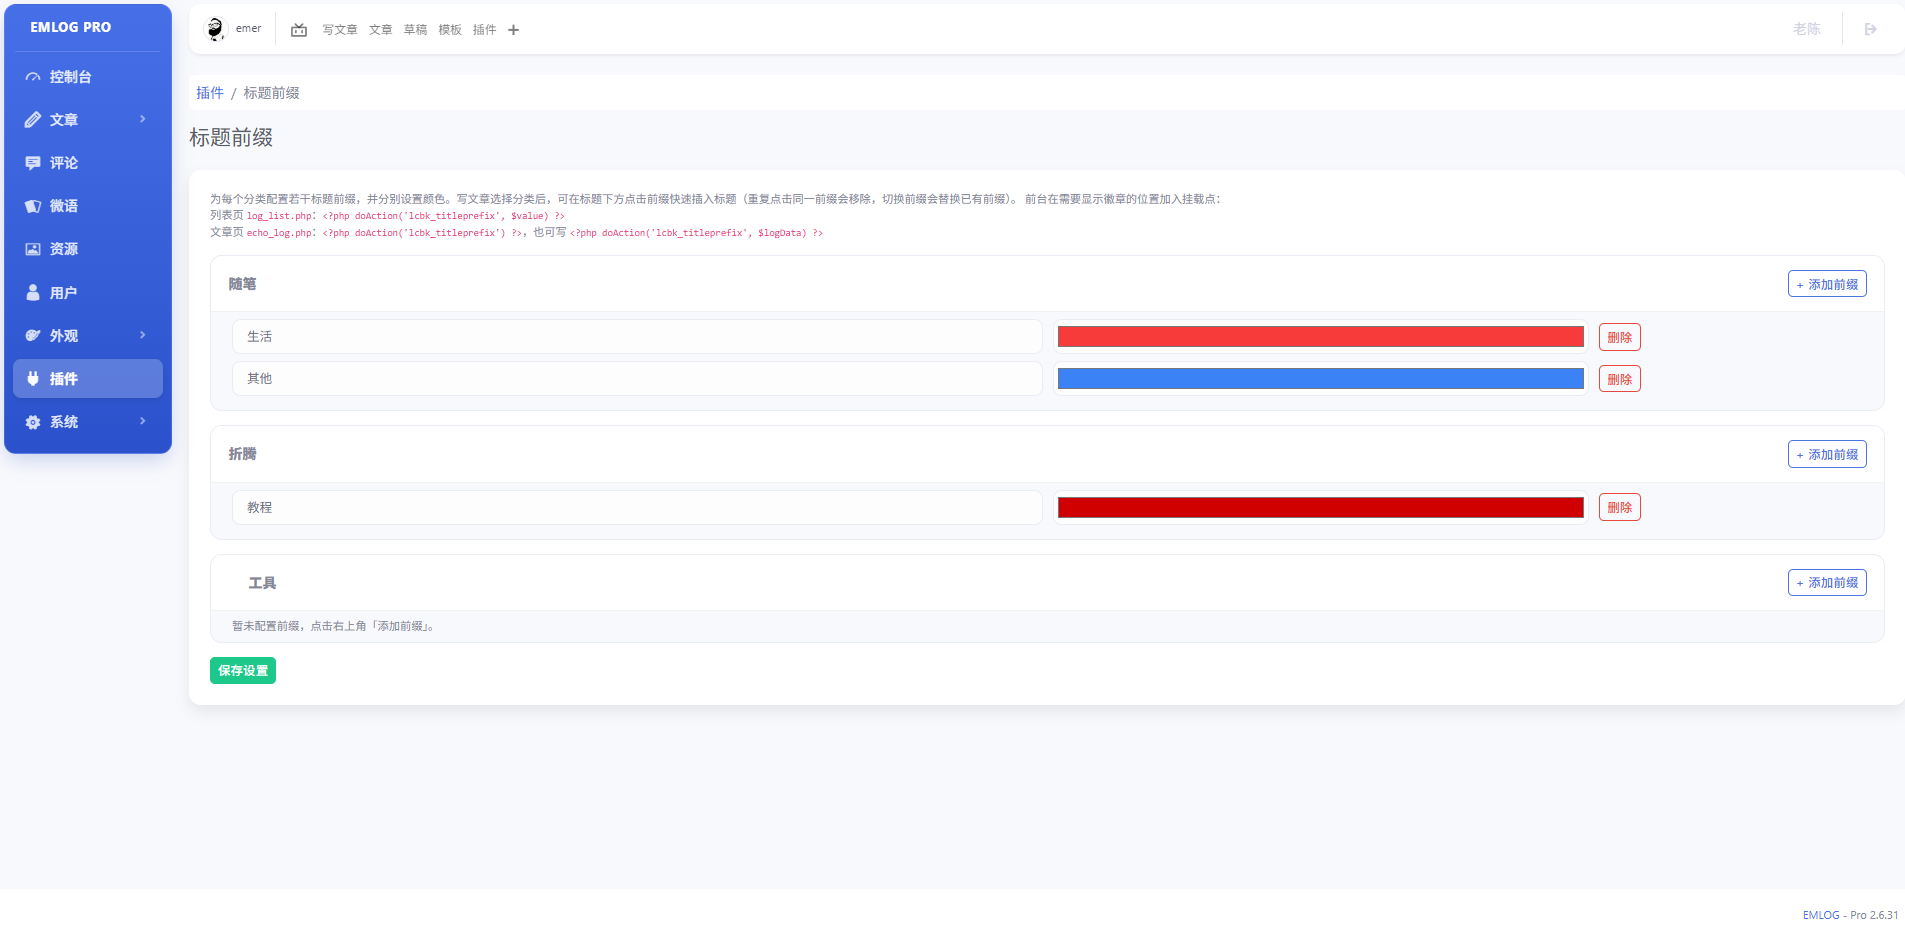
Task: Click the image icon for 资源
Action: (33, 249)
